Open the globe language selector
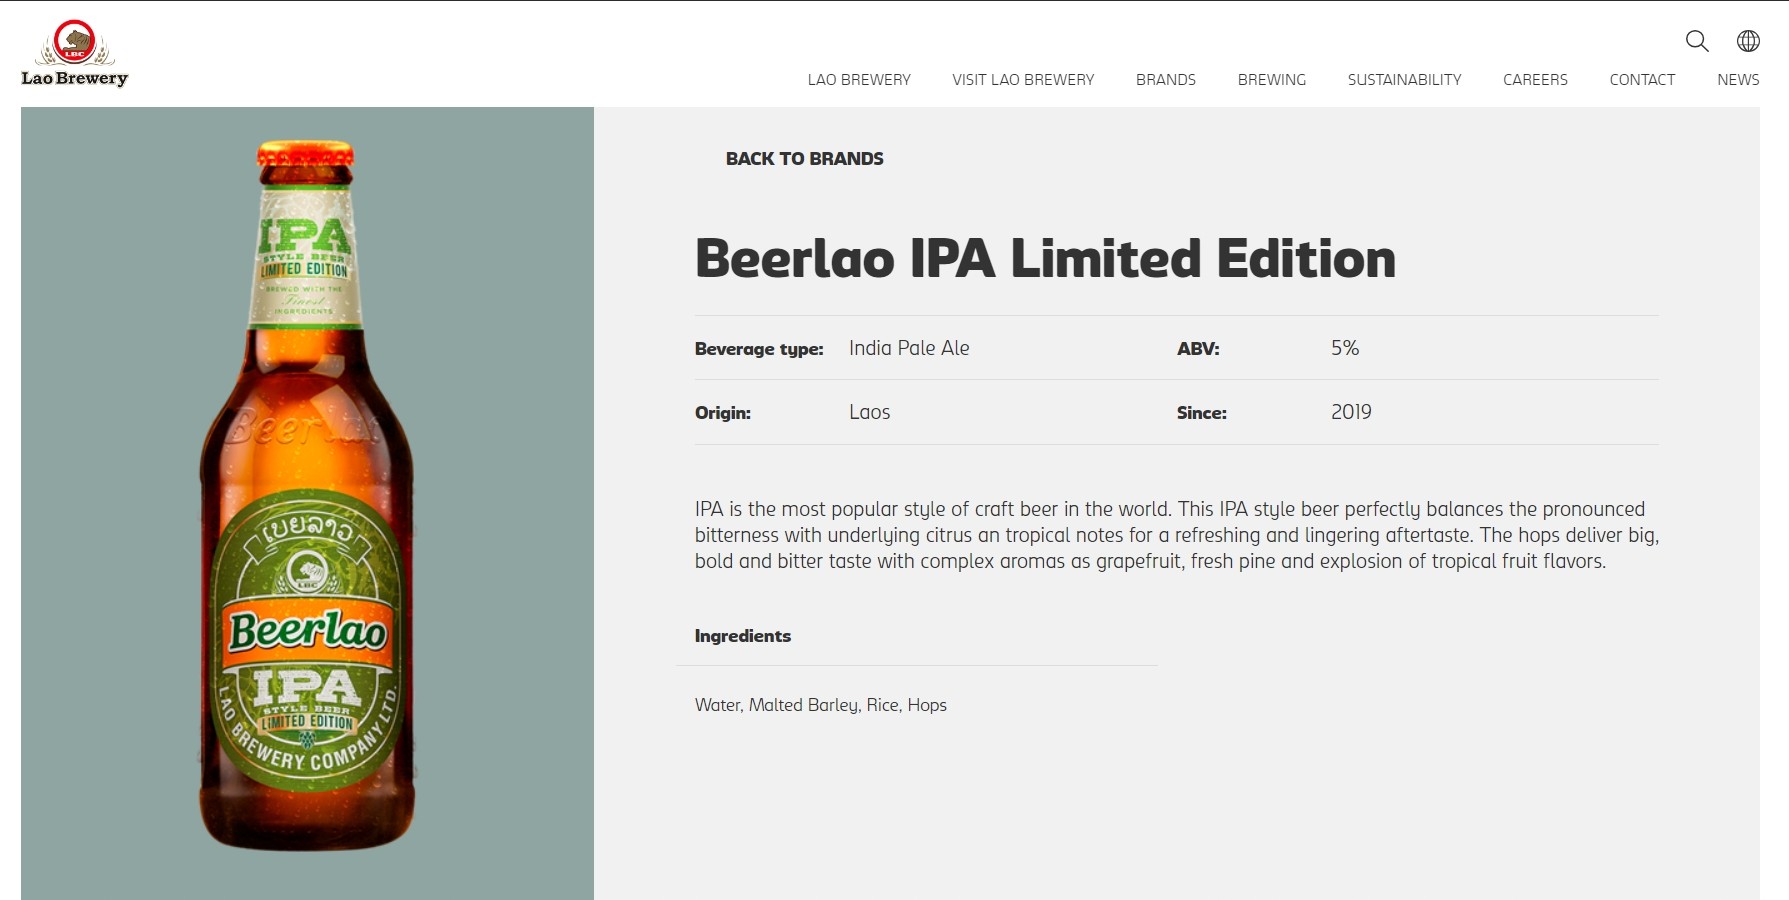This screenshot has height=900, width=1789. 1748,41
